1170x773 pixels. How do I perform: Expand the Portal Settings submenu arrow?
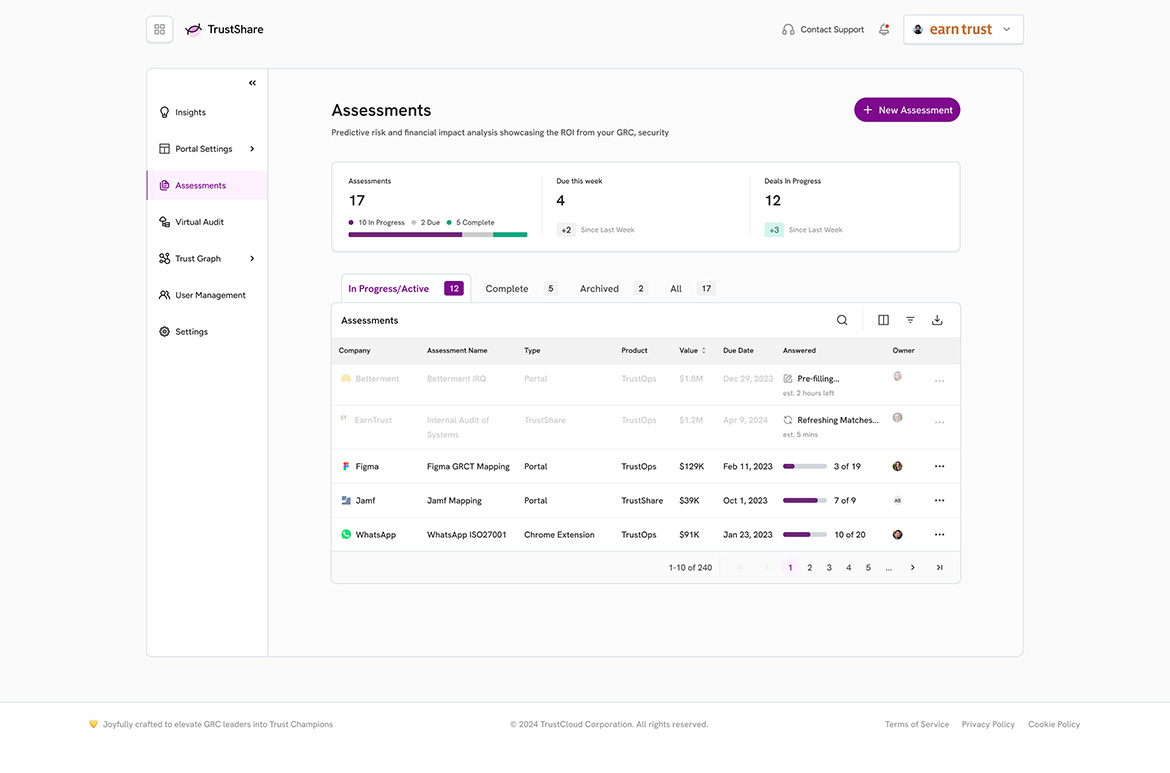(x=252, y=148)
